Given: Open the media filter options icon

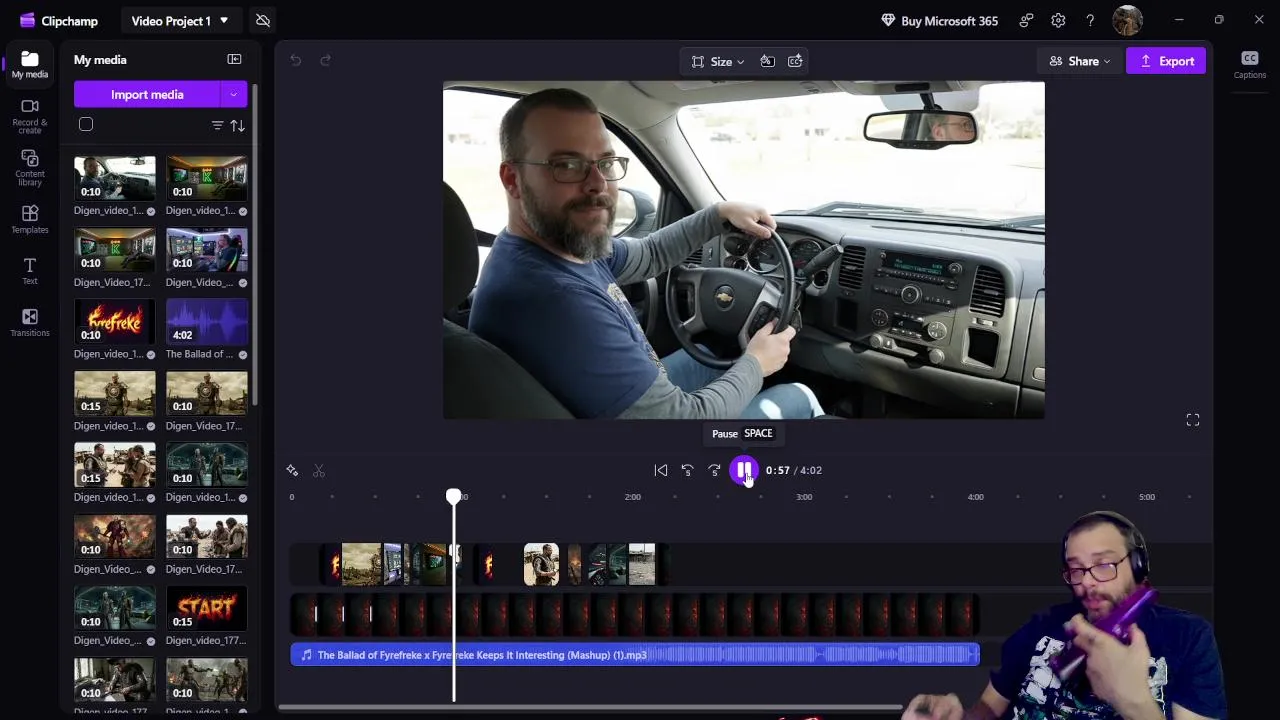Looking at the screenshot, I should tap(217, 125).
